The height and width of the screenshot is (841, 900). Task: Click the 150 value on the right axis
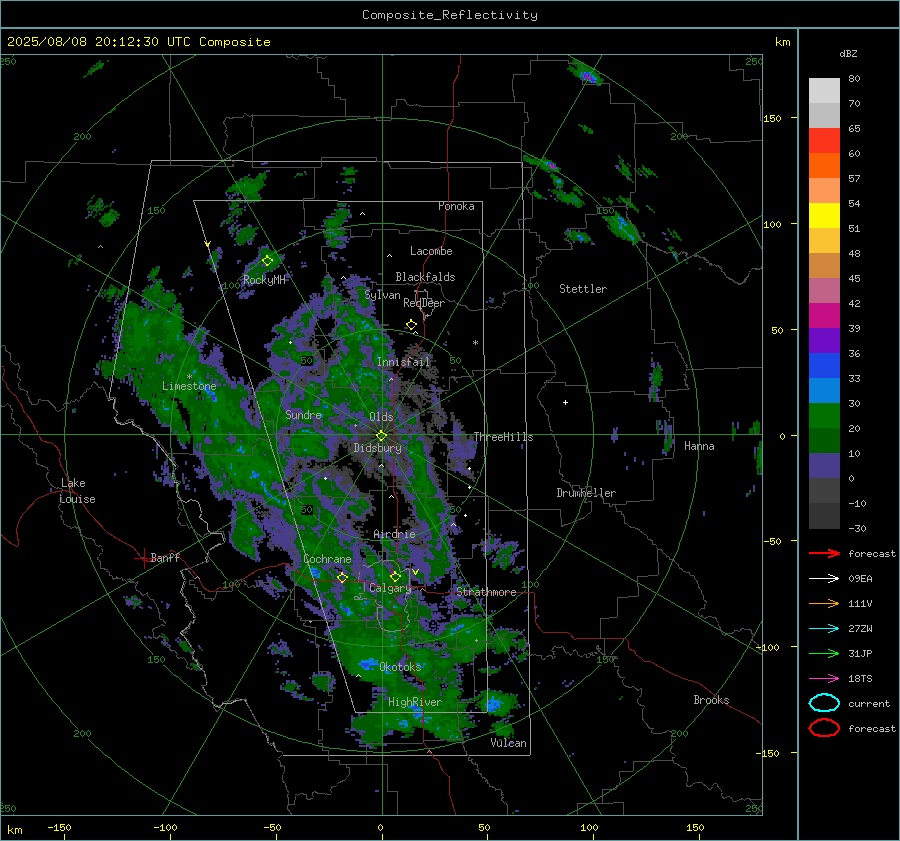[x=772, y=118]
